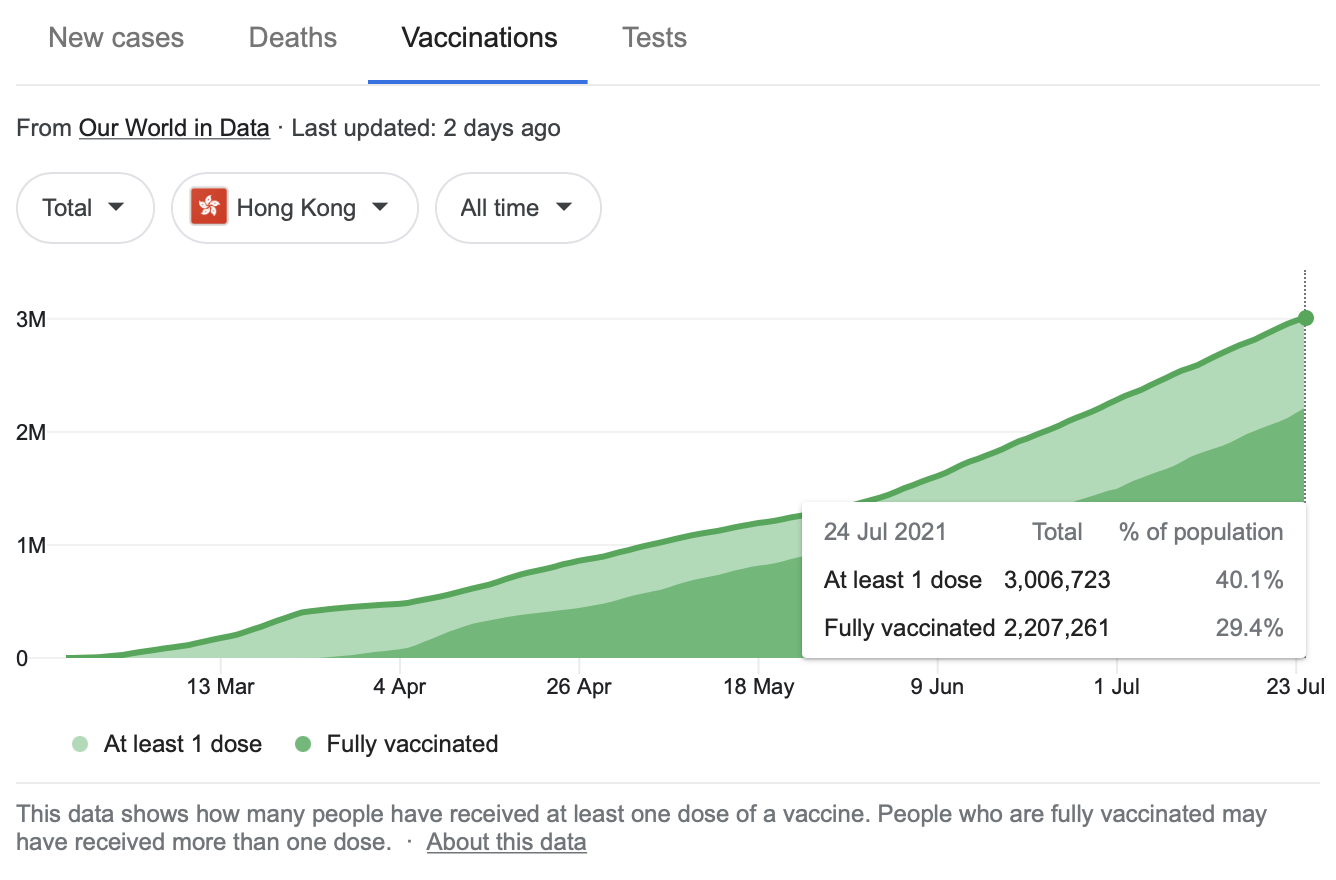
Task: Expand the Hong Kong region dropdown
Action: pos(294,208)
